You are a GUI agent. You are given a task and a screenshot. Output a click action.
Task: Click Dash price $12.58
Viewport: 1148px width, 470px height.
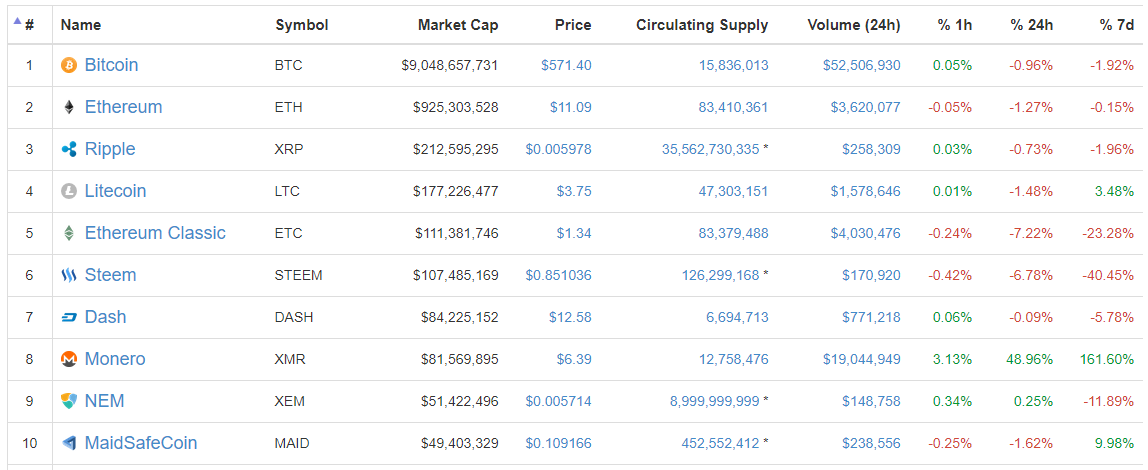(x=570, y=318)
